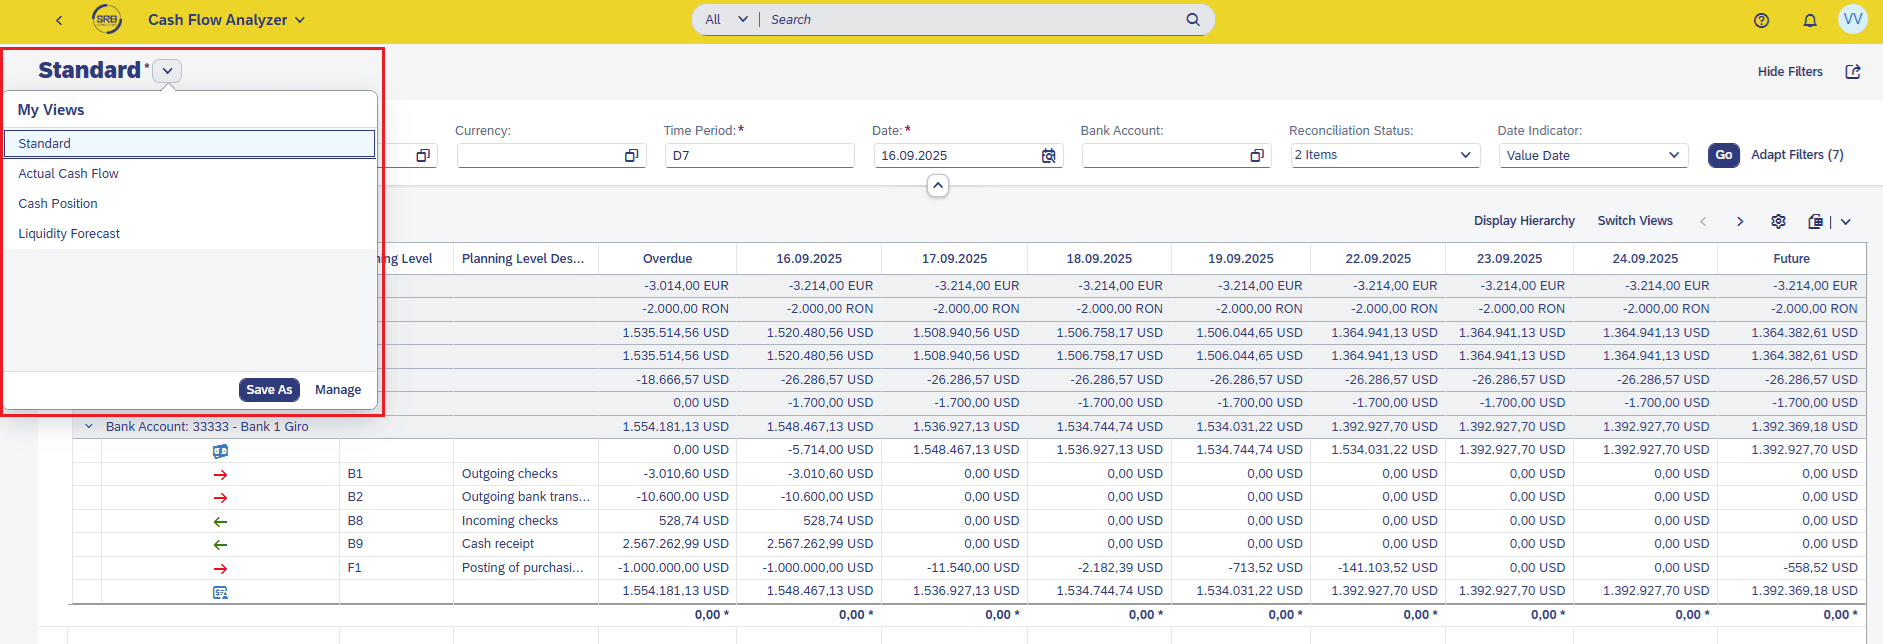Open the Date Indicator dropdown
The width and height of the screenshot is (1883, 644).
click(1673, 155)
